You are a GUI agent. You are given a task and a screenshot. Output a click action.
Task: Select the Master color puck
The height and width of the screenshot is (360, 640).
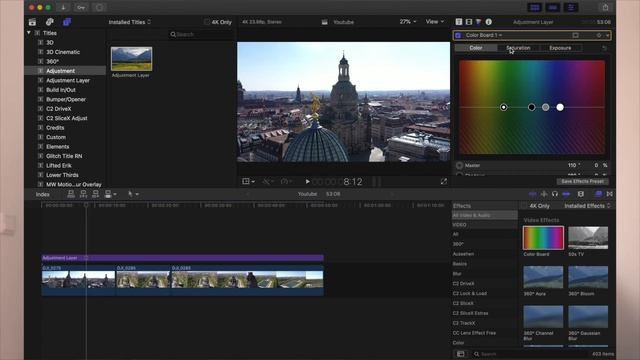tap(504, 107)
